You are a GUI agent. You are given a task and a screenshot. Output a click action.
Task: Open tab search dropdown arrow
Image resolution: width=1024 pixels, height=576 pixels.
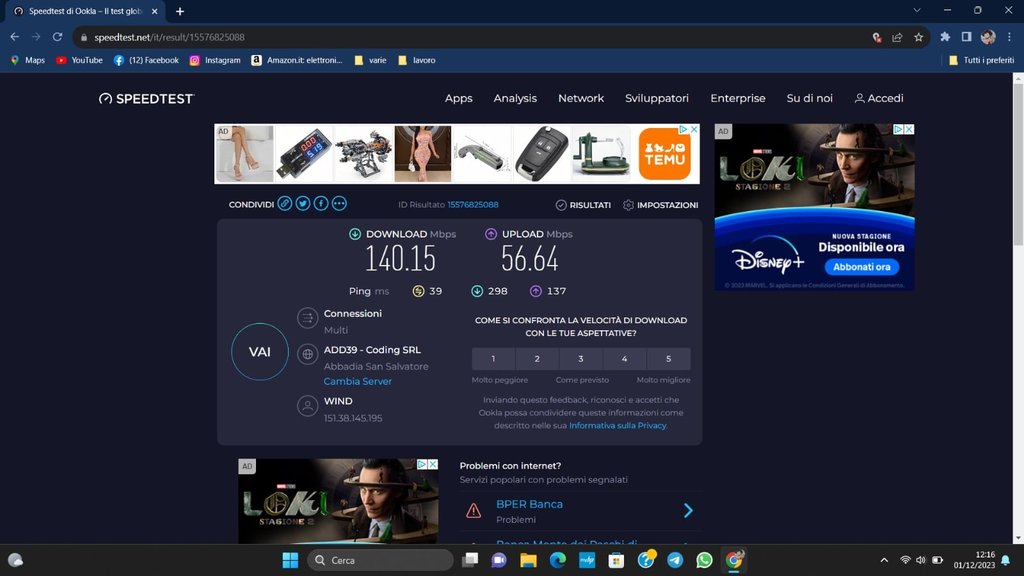[917, 10]
